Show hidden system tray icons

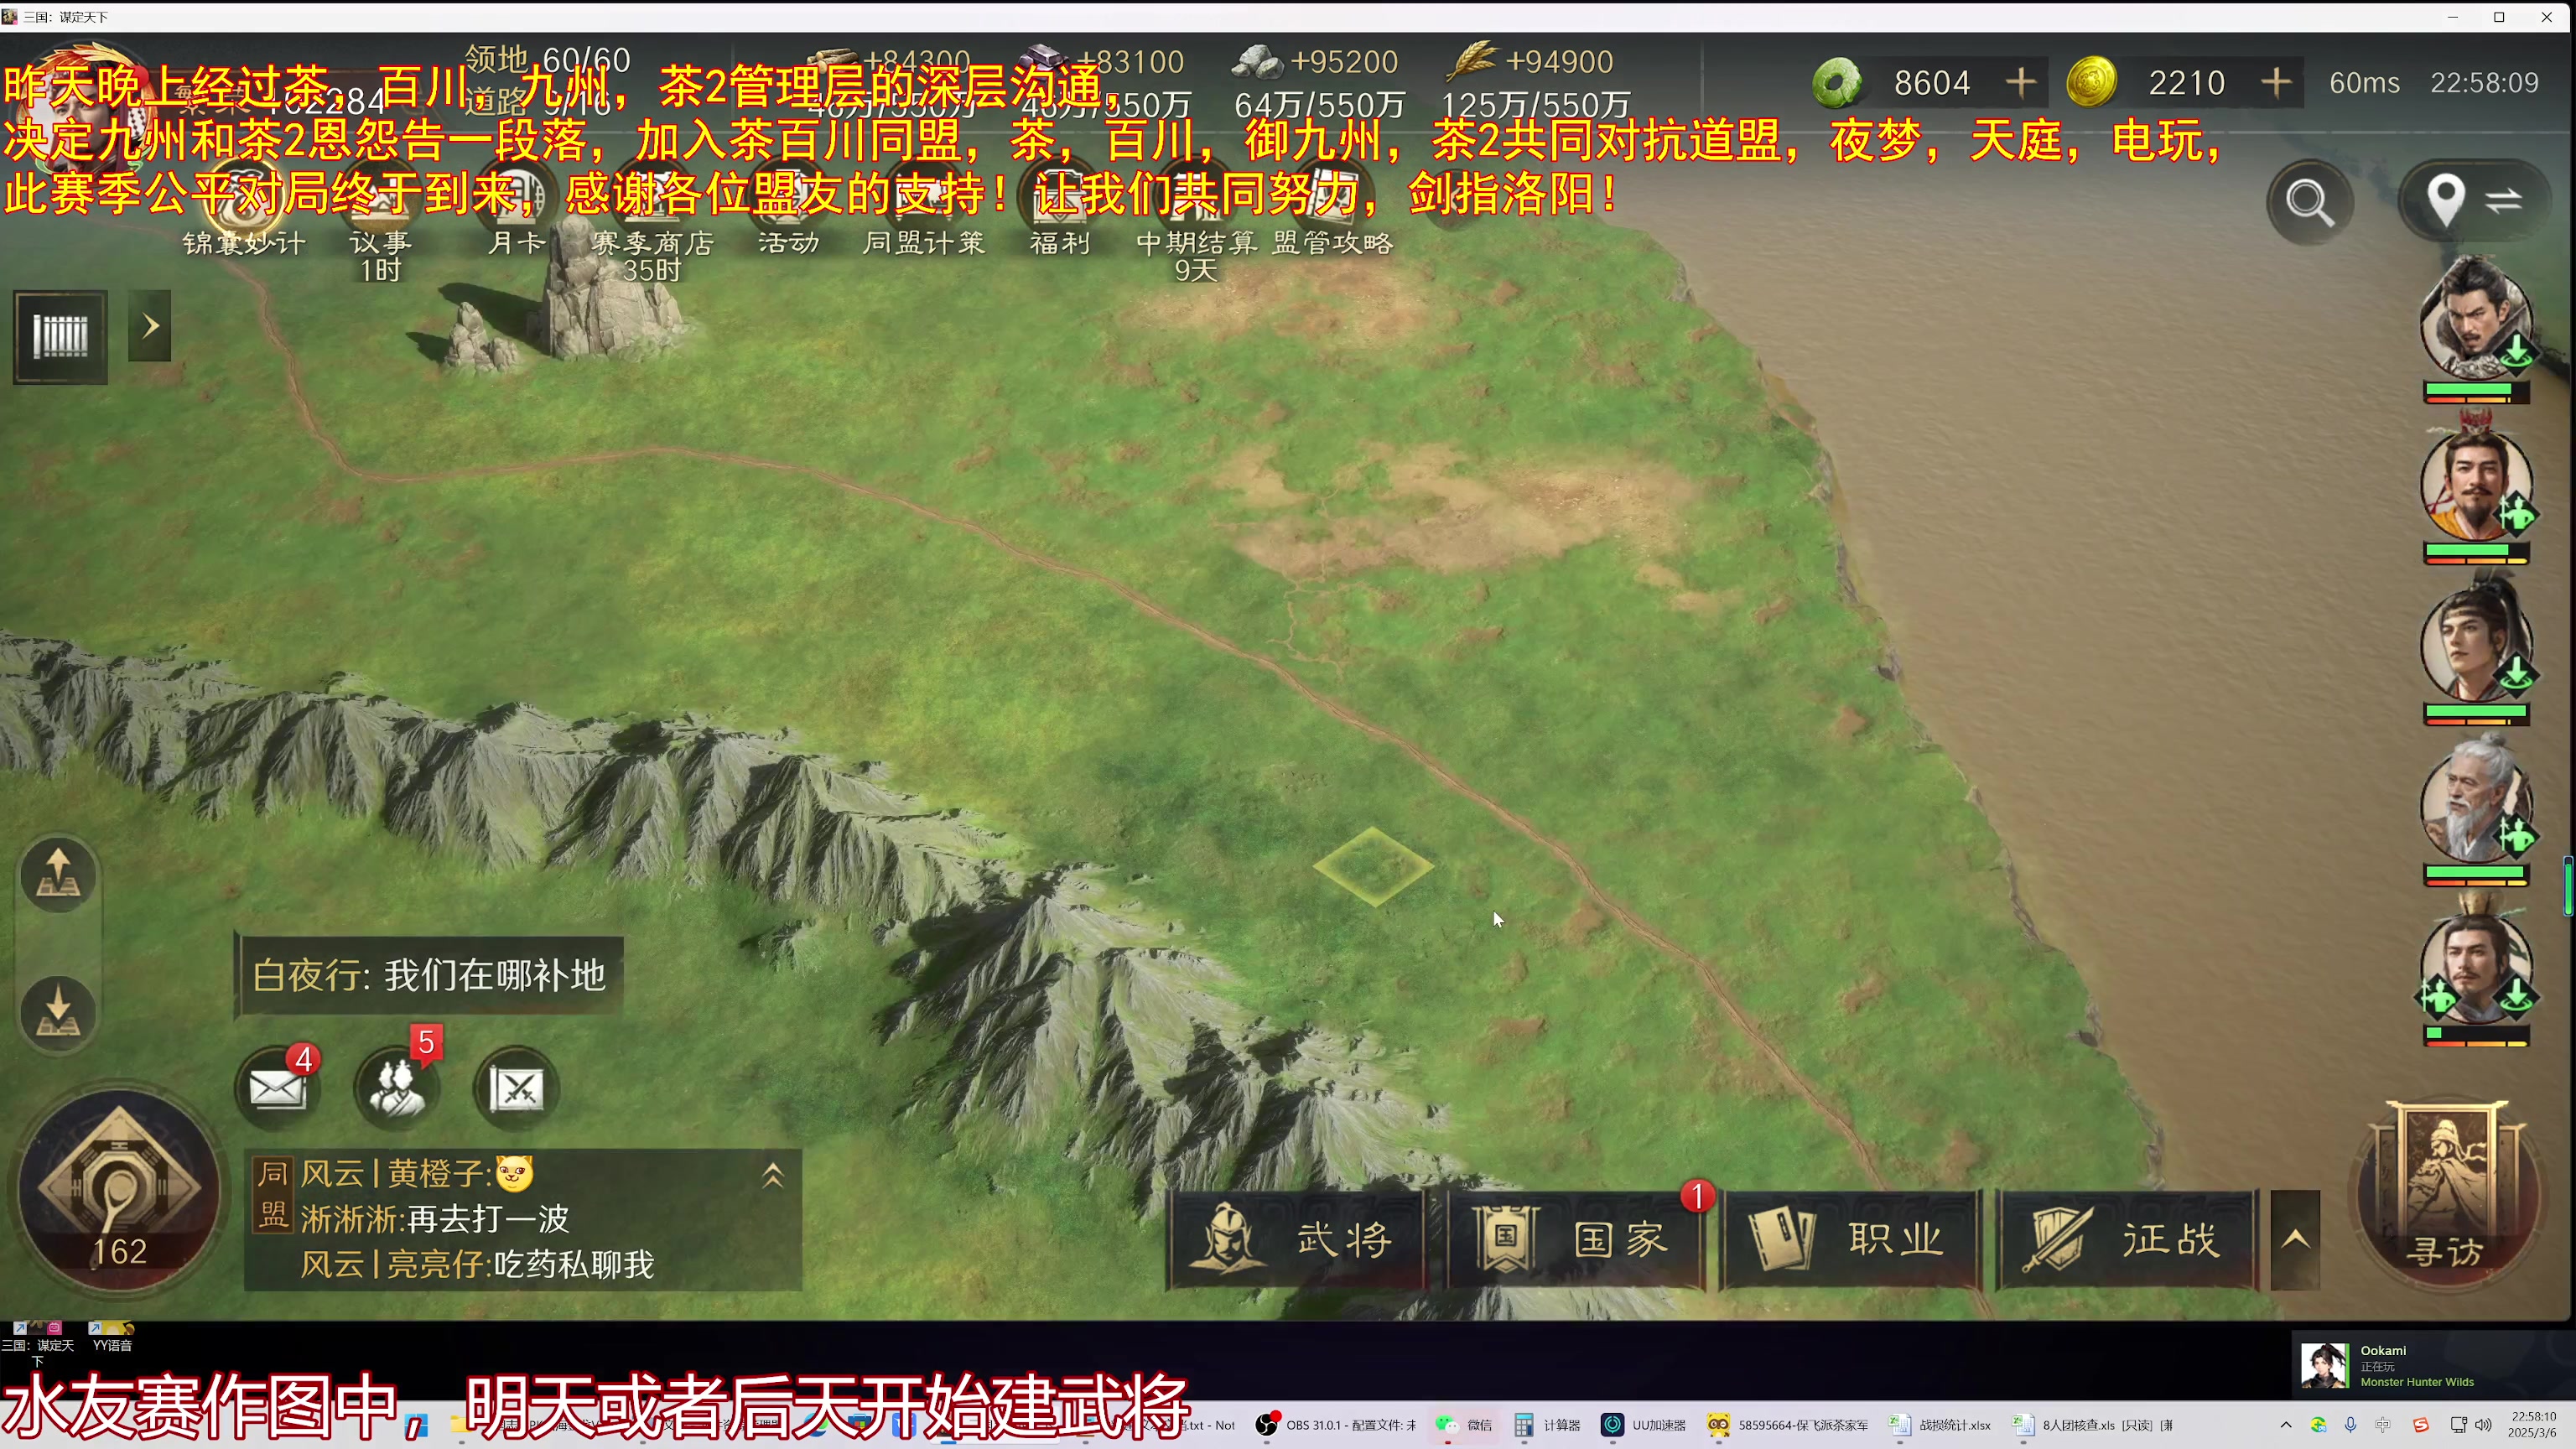tap(2285, 1425)
